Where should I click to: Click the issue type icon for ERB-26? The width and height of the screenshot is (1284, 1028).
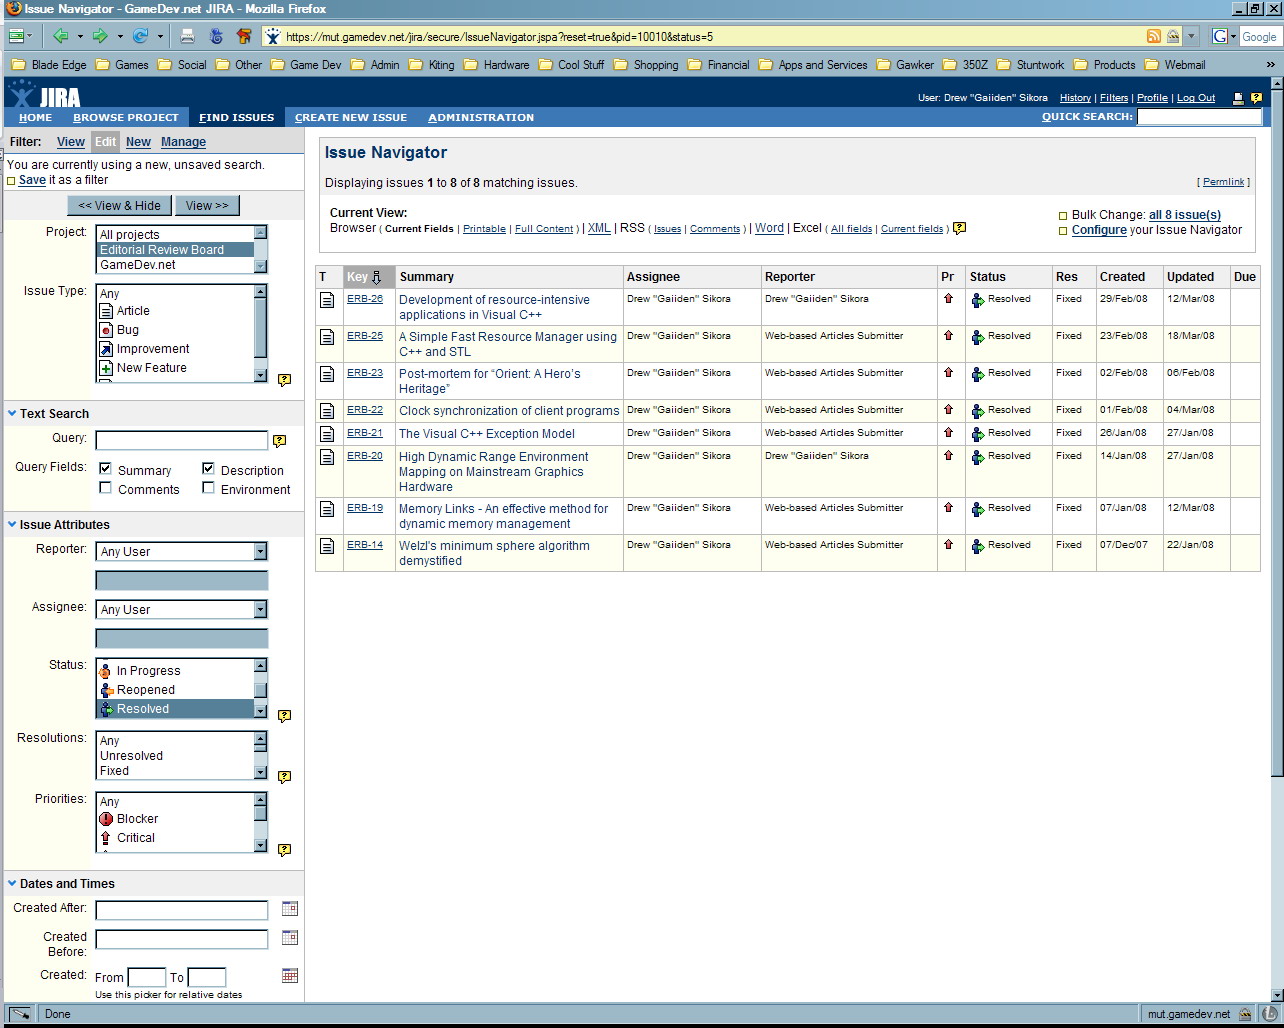click(x=327, y=300)
